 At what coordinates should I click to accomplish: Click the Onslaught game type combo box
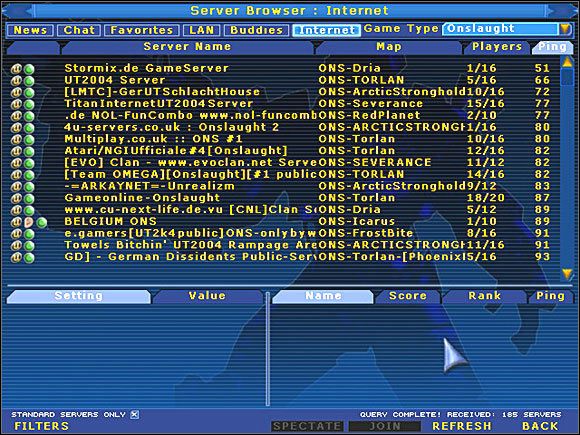[x=500, y=29]
